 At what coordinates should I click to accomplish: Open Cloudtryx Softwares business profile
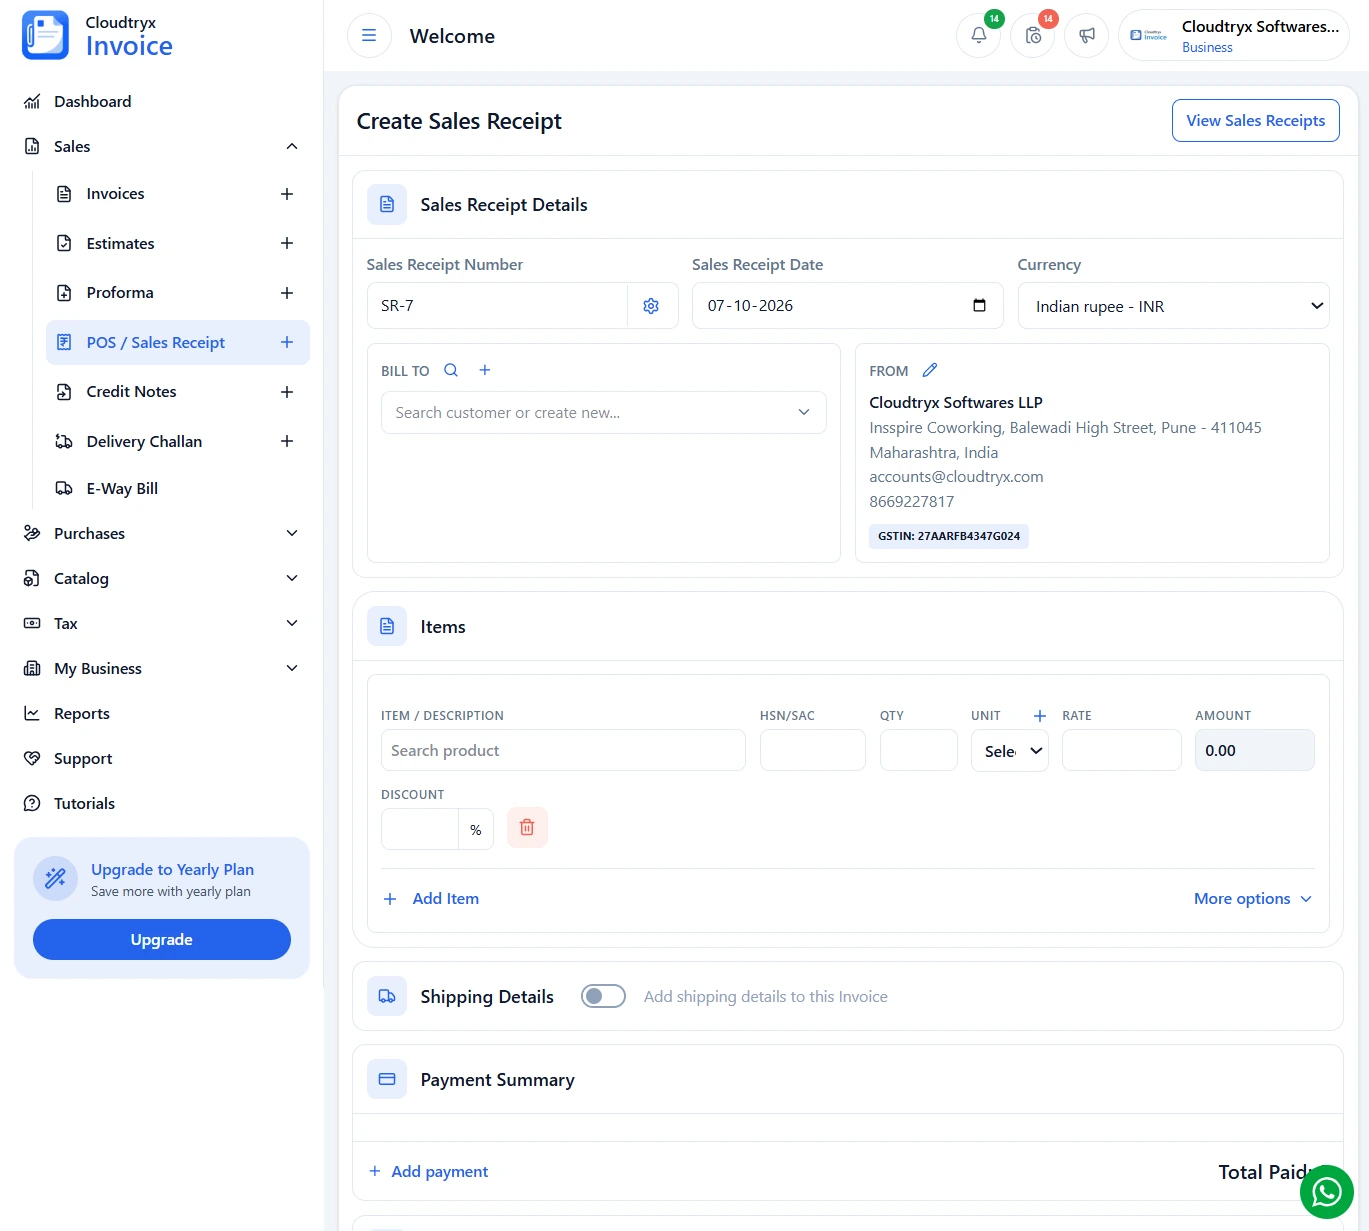1234,36
